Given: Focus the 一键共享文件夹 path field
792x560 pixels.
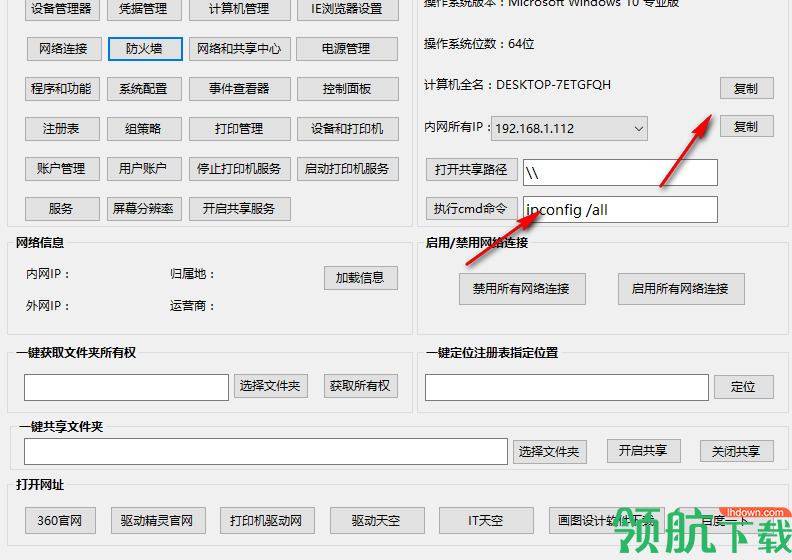Looking at the screenshot, I should pos(266,451).
